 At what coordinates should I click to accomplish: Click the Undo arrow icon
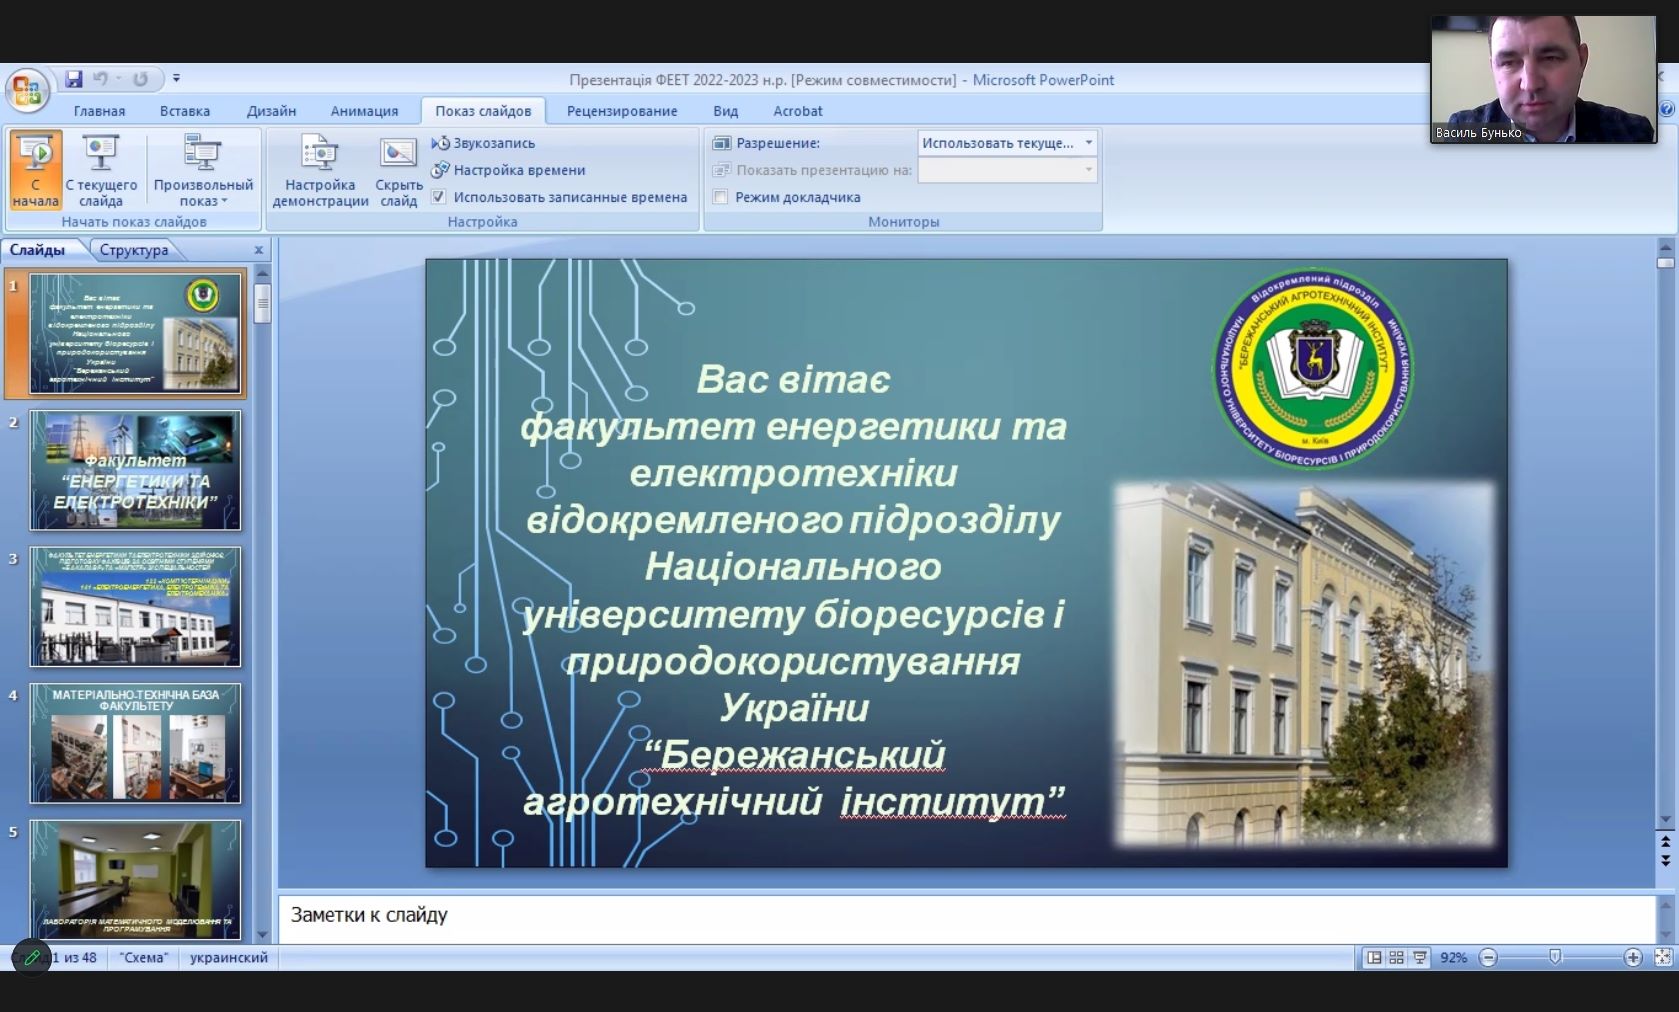coord(101,79)
